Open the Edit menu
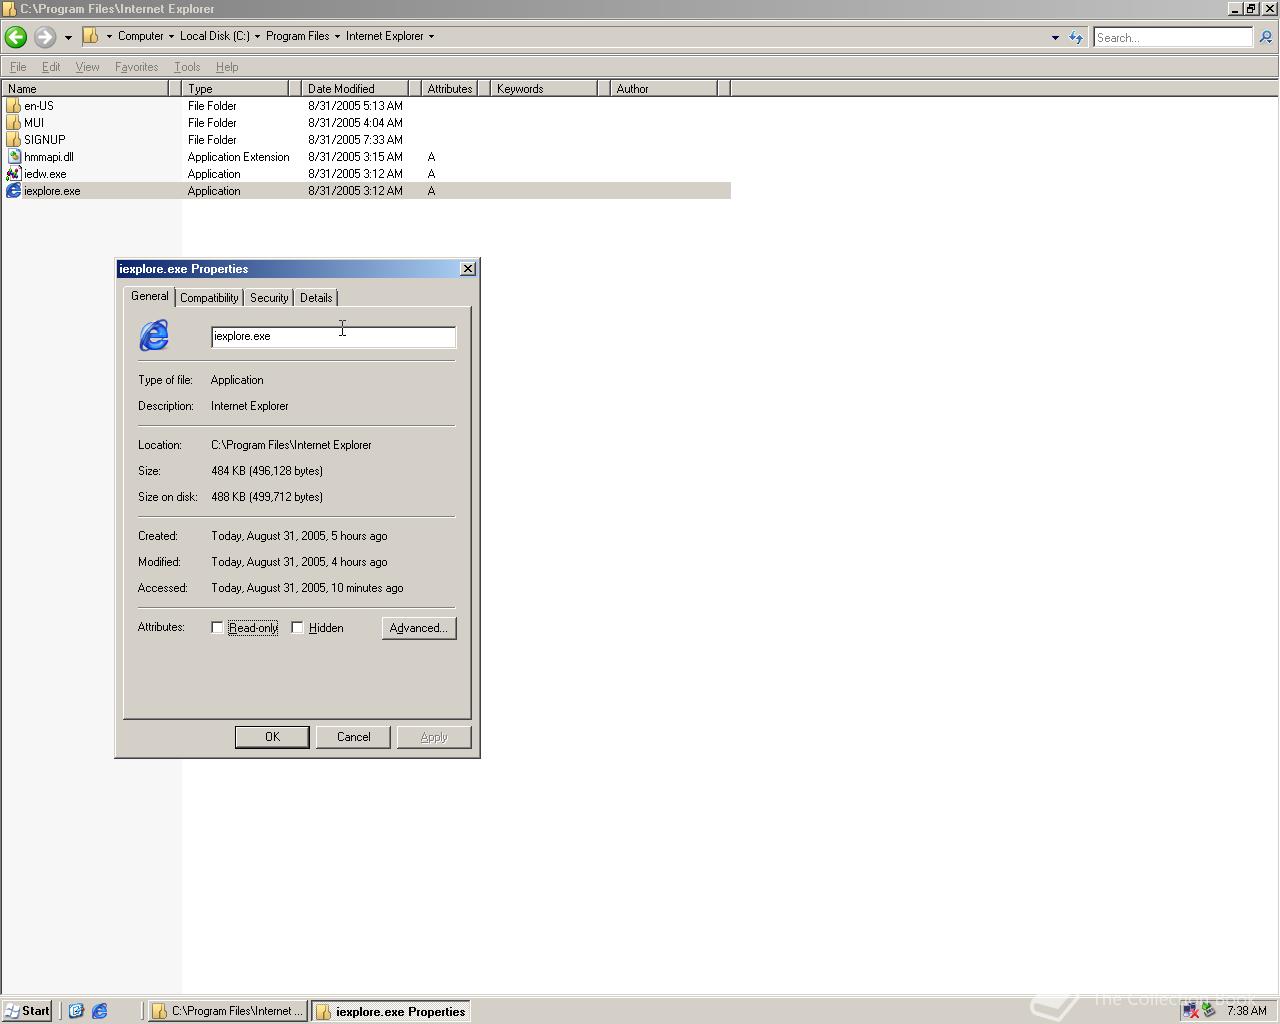 point(51,67)
